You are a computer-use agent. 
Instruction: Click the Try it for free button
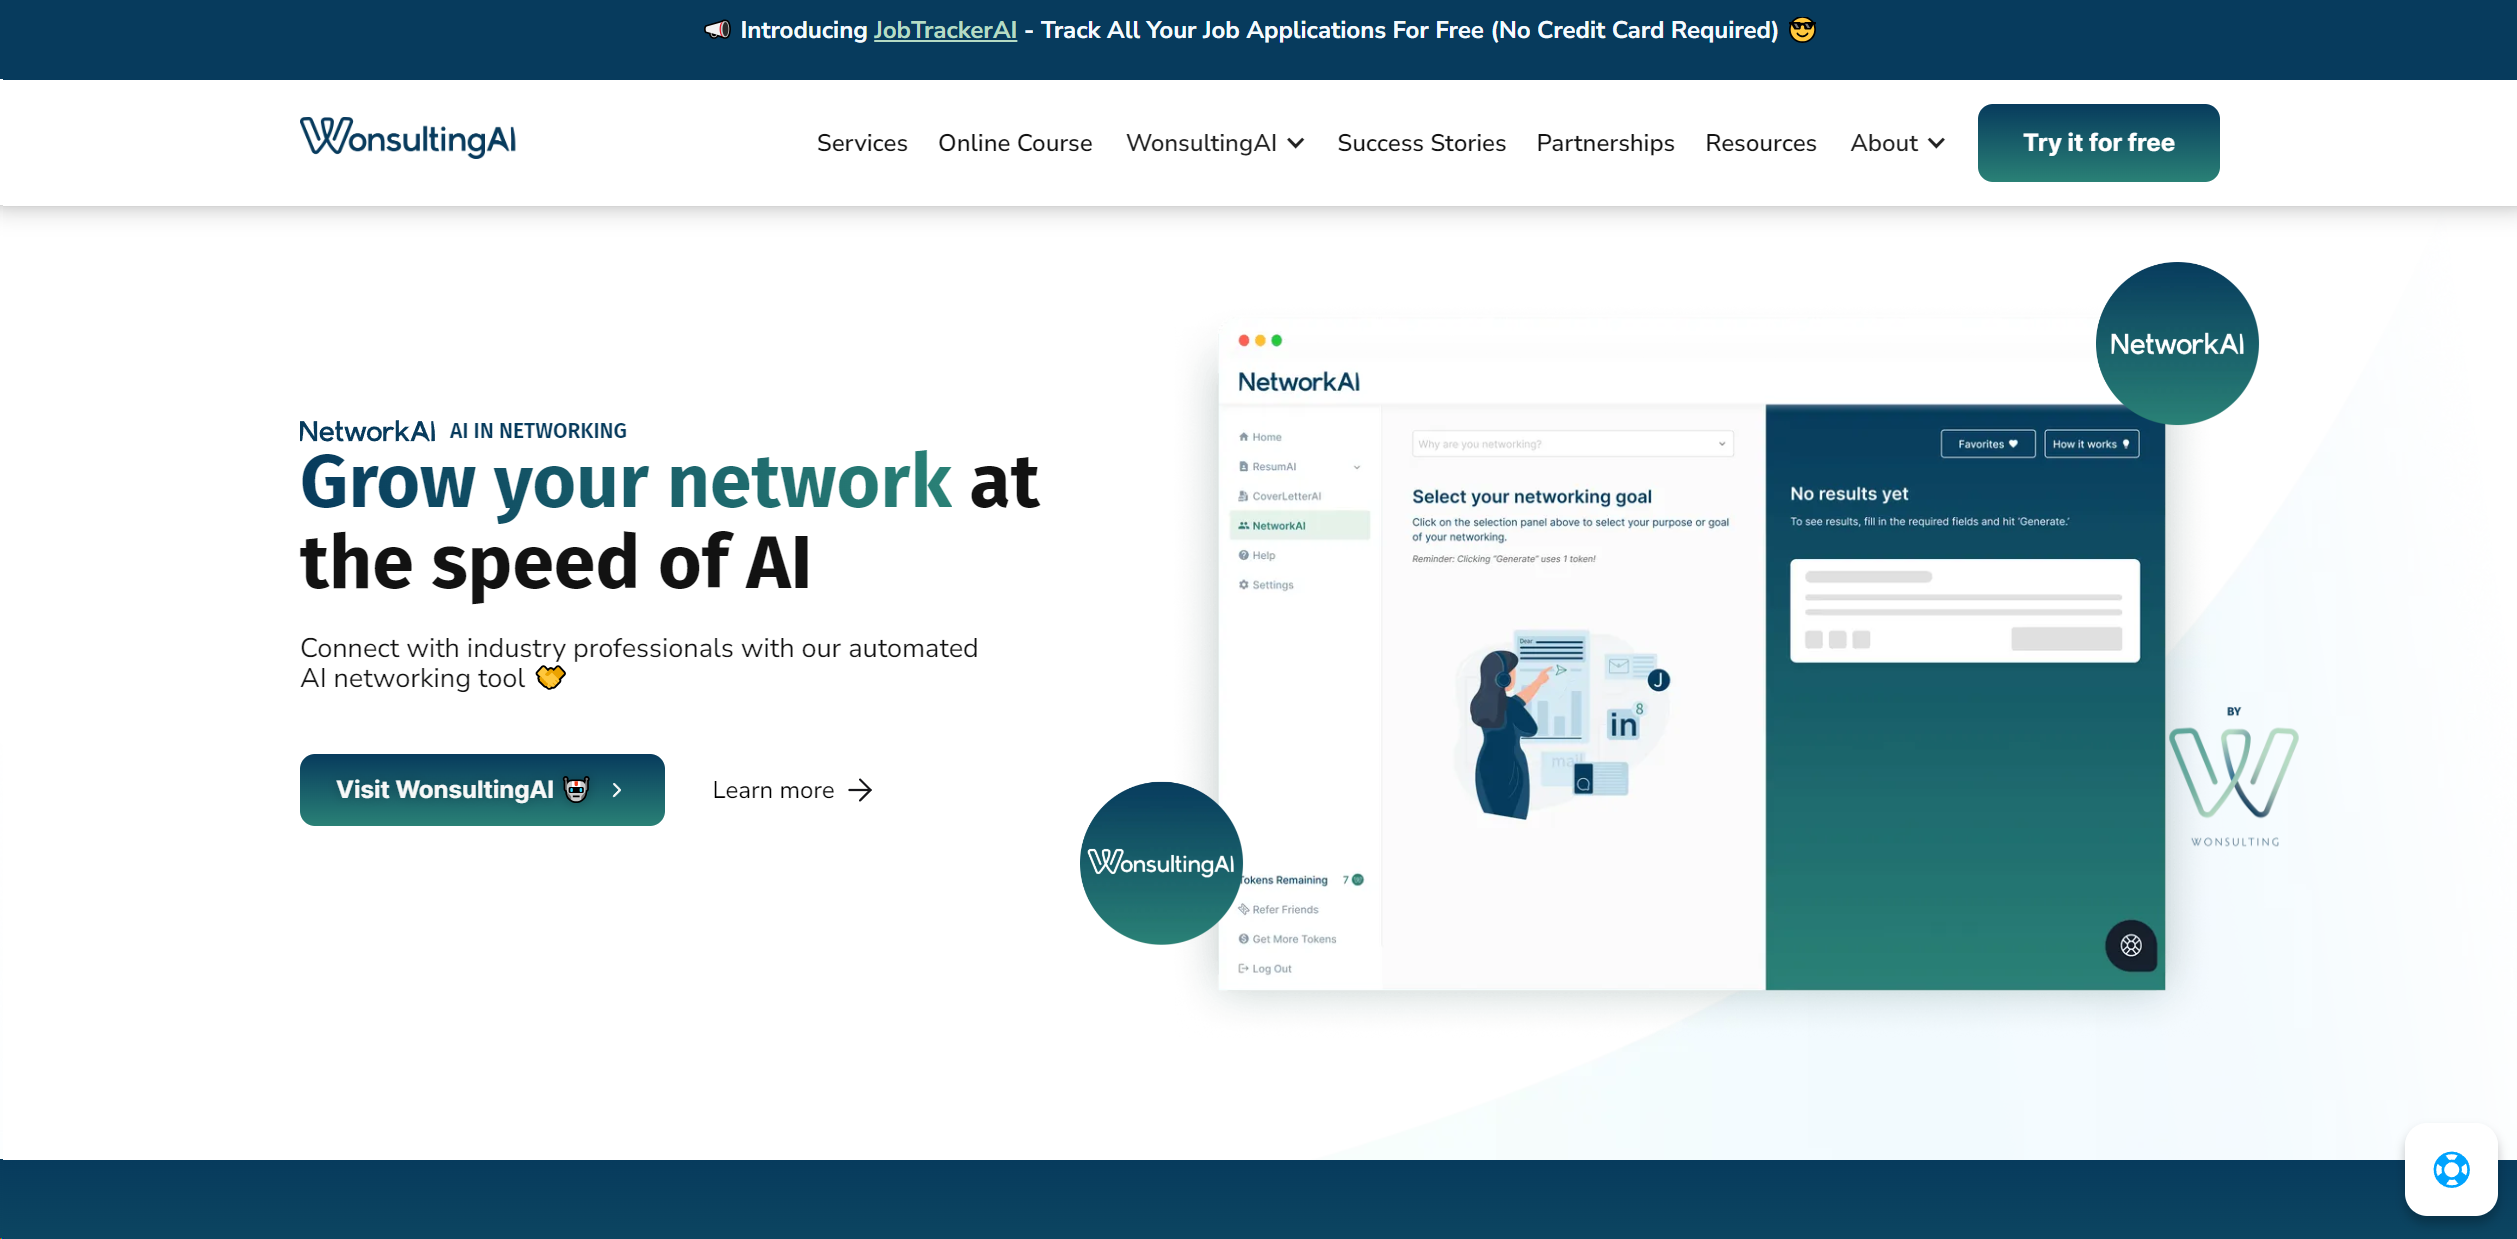click(2100, 143)
